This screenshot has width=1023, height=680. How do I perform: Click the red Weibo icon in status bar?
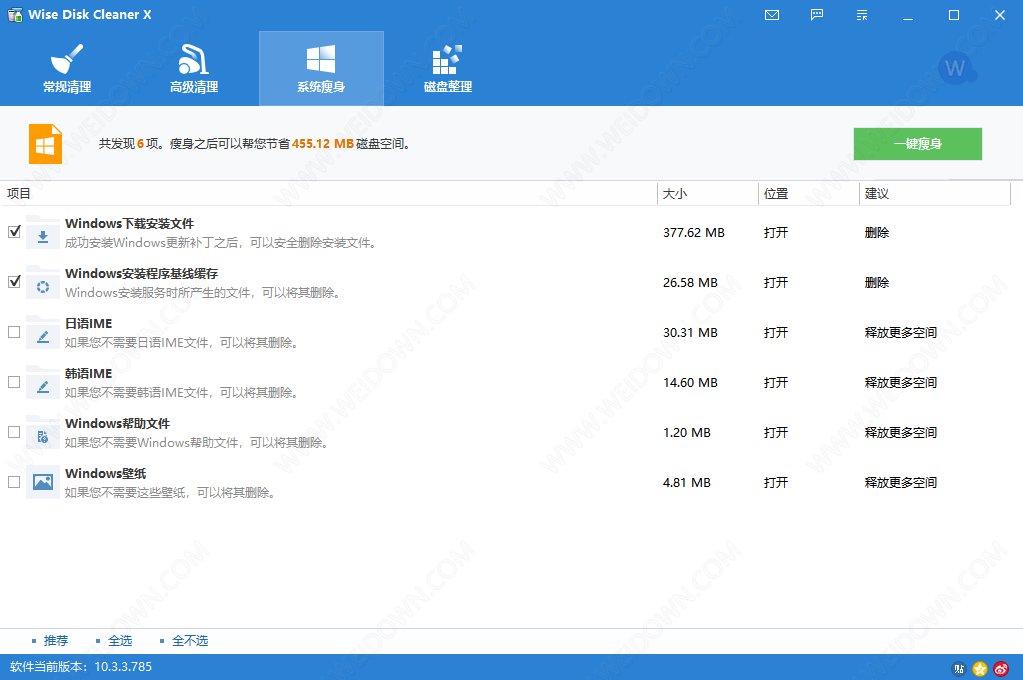[1001, 668]
